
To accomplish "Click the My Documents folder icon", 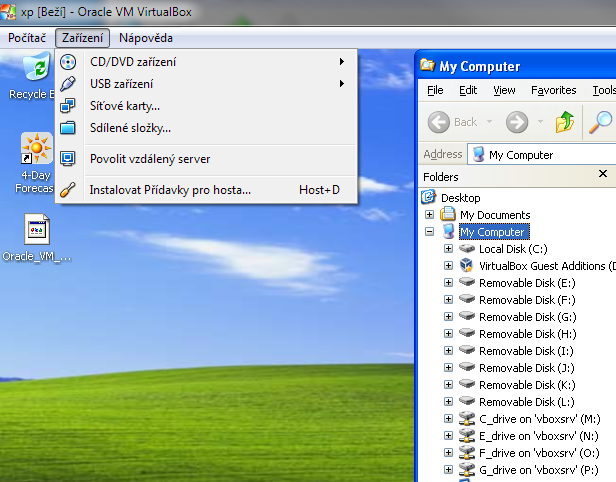I will (448, 214).
